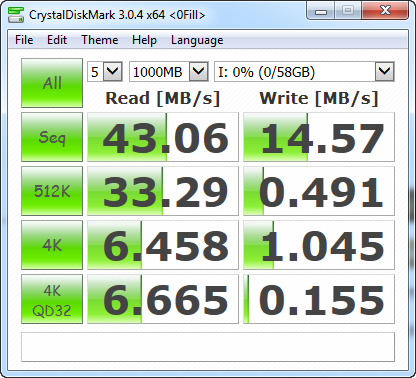Minimize the CrystalDiskMark window
Image resolution: width=416 pixels, height=378 pixels.
point(321,12)
